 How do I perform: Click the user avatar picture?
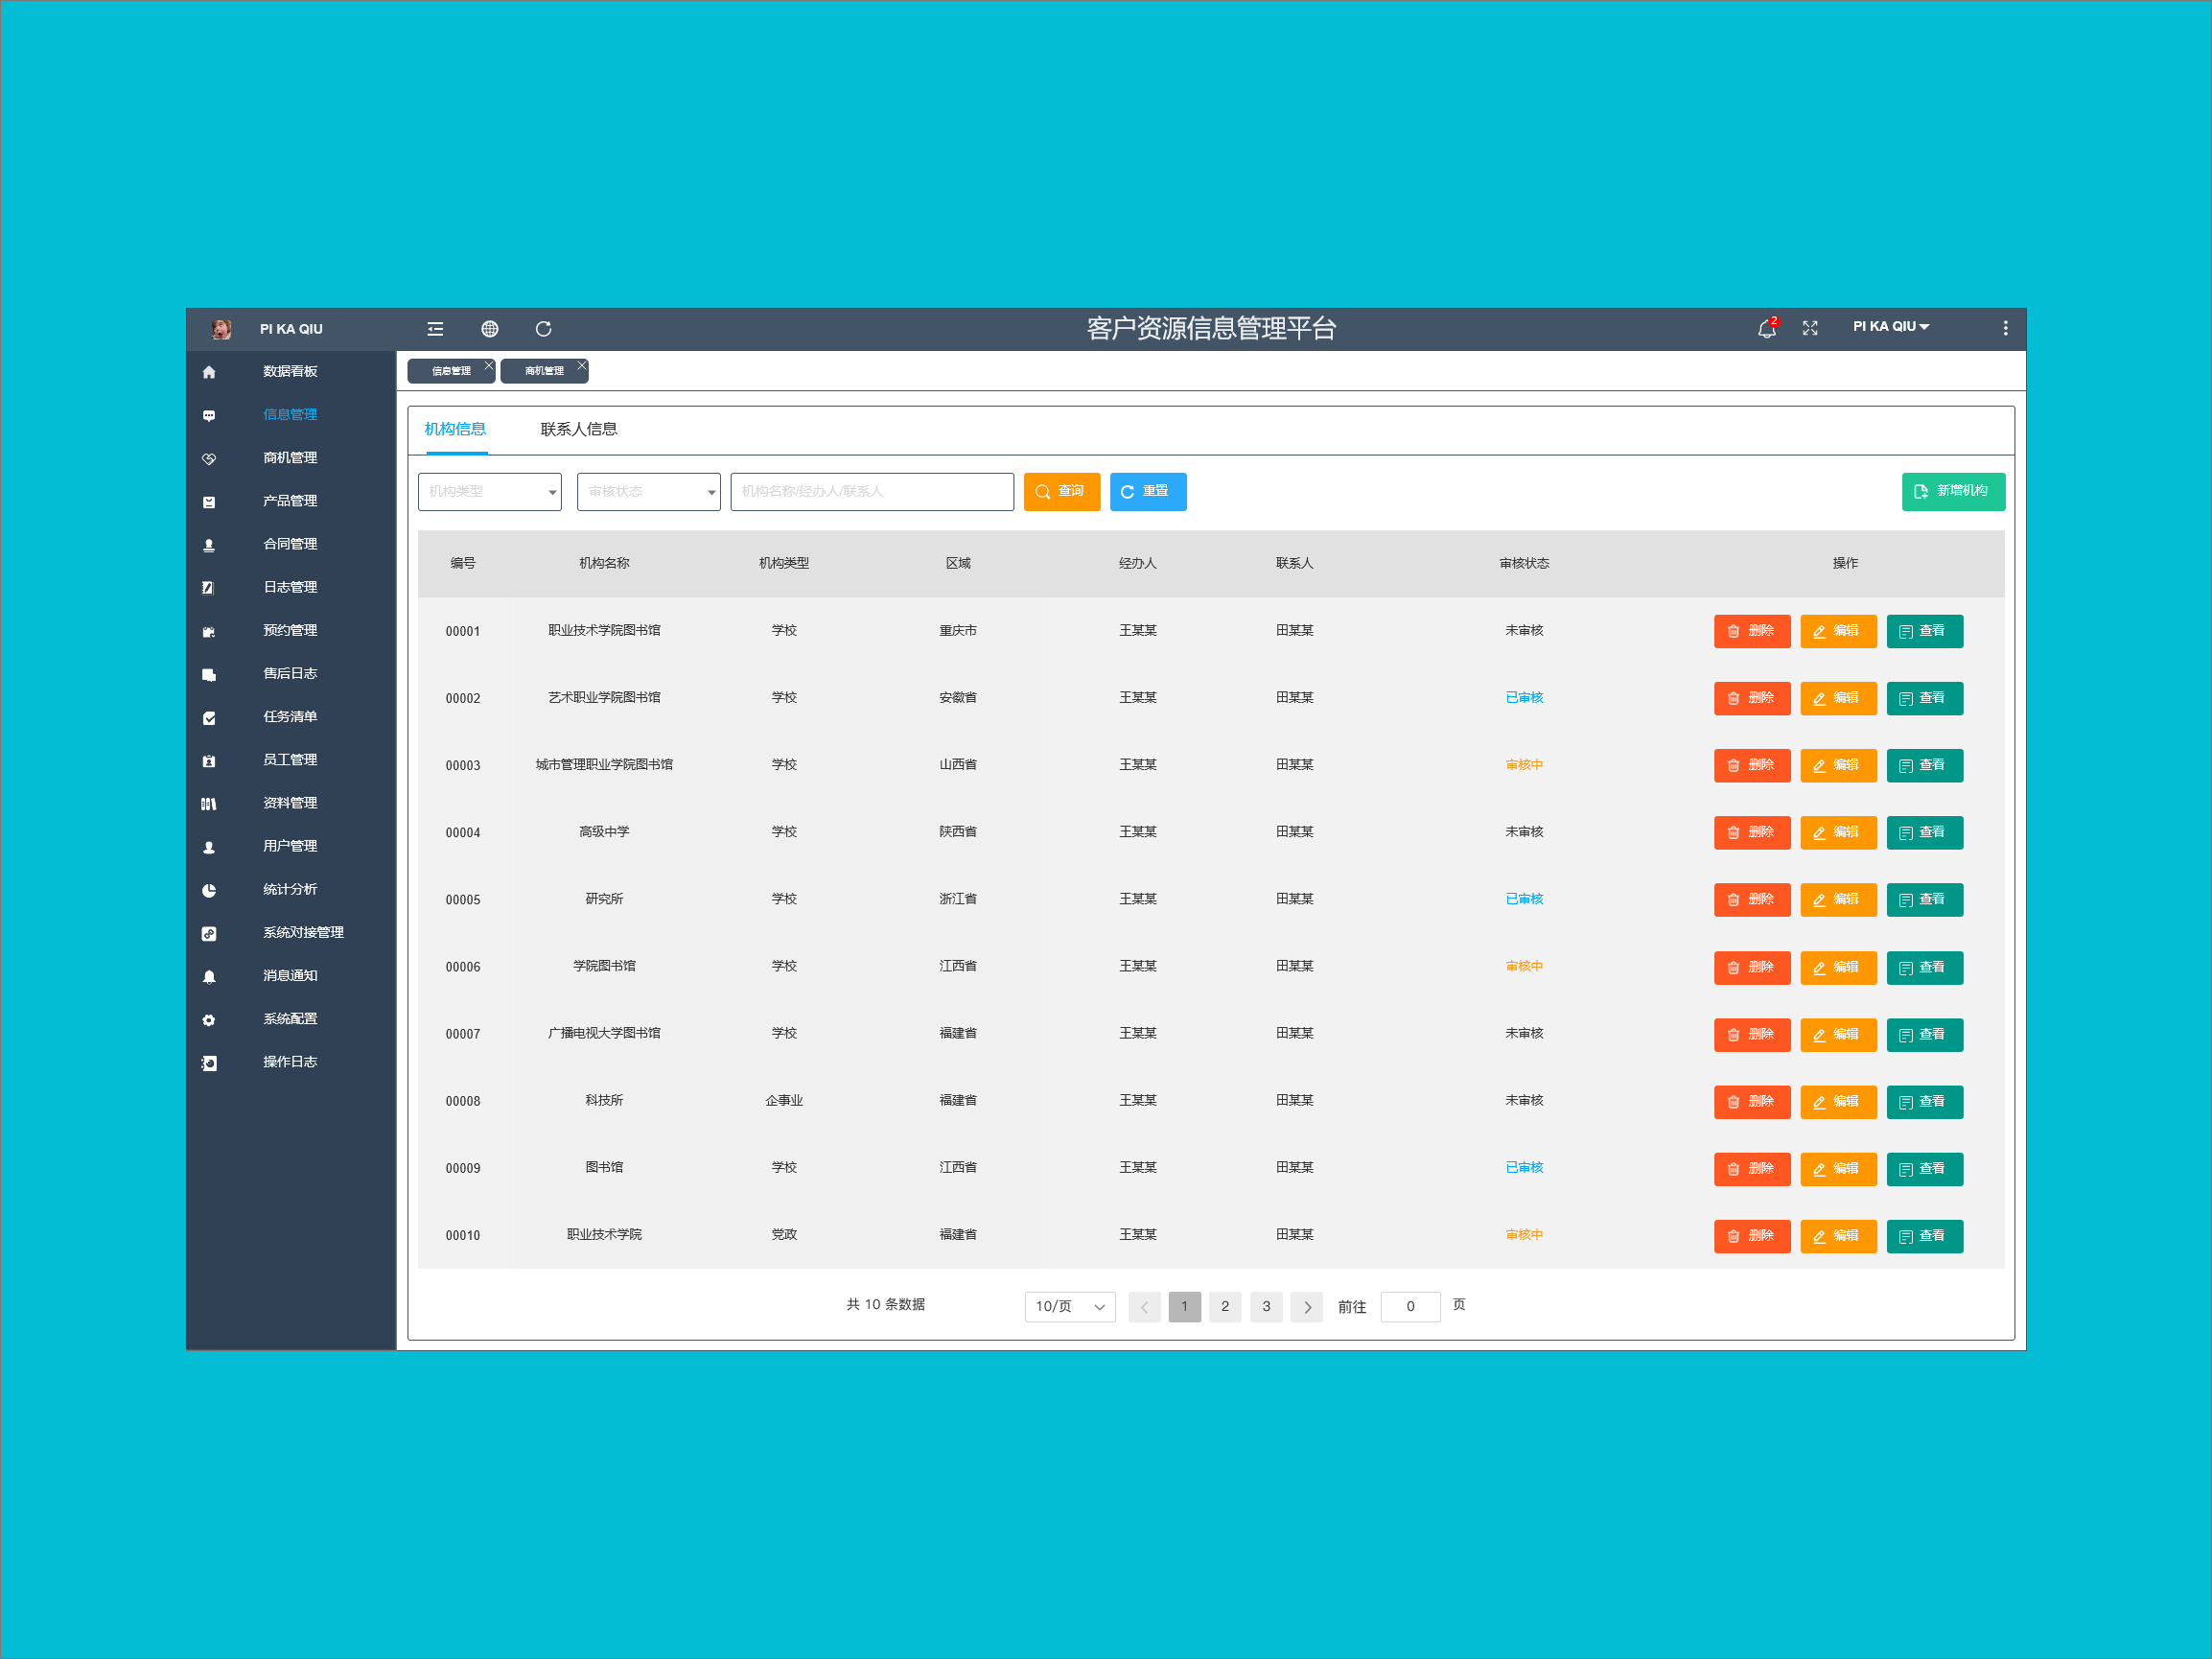222,329
